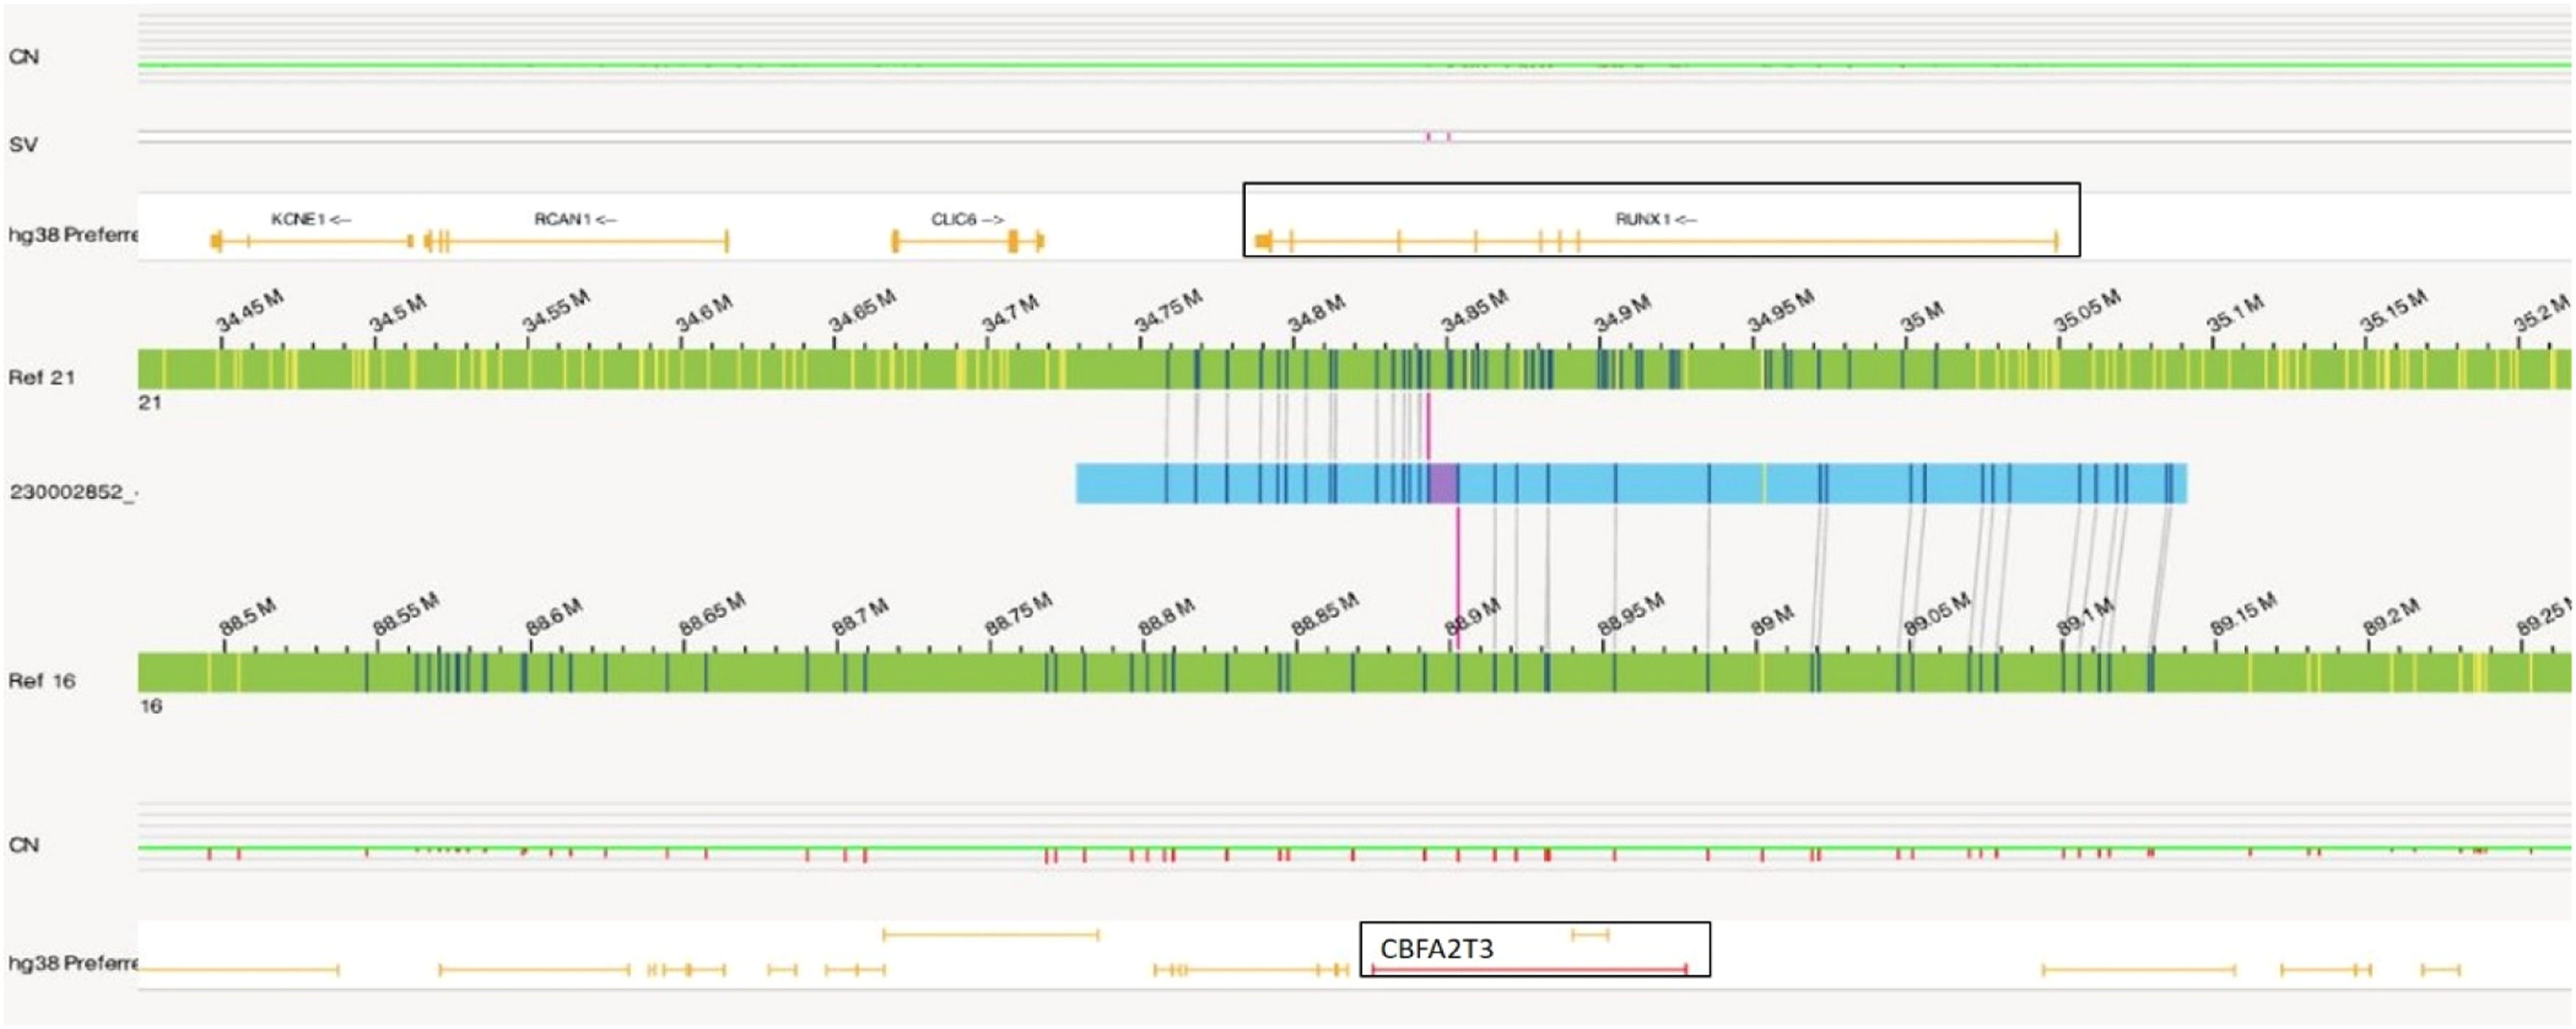This screenshot has height=1029, width=2576.
Task: Select the SV track label
Action: pos(23,145)
